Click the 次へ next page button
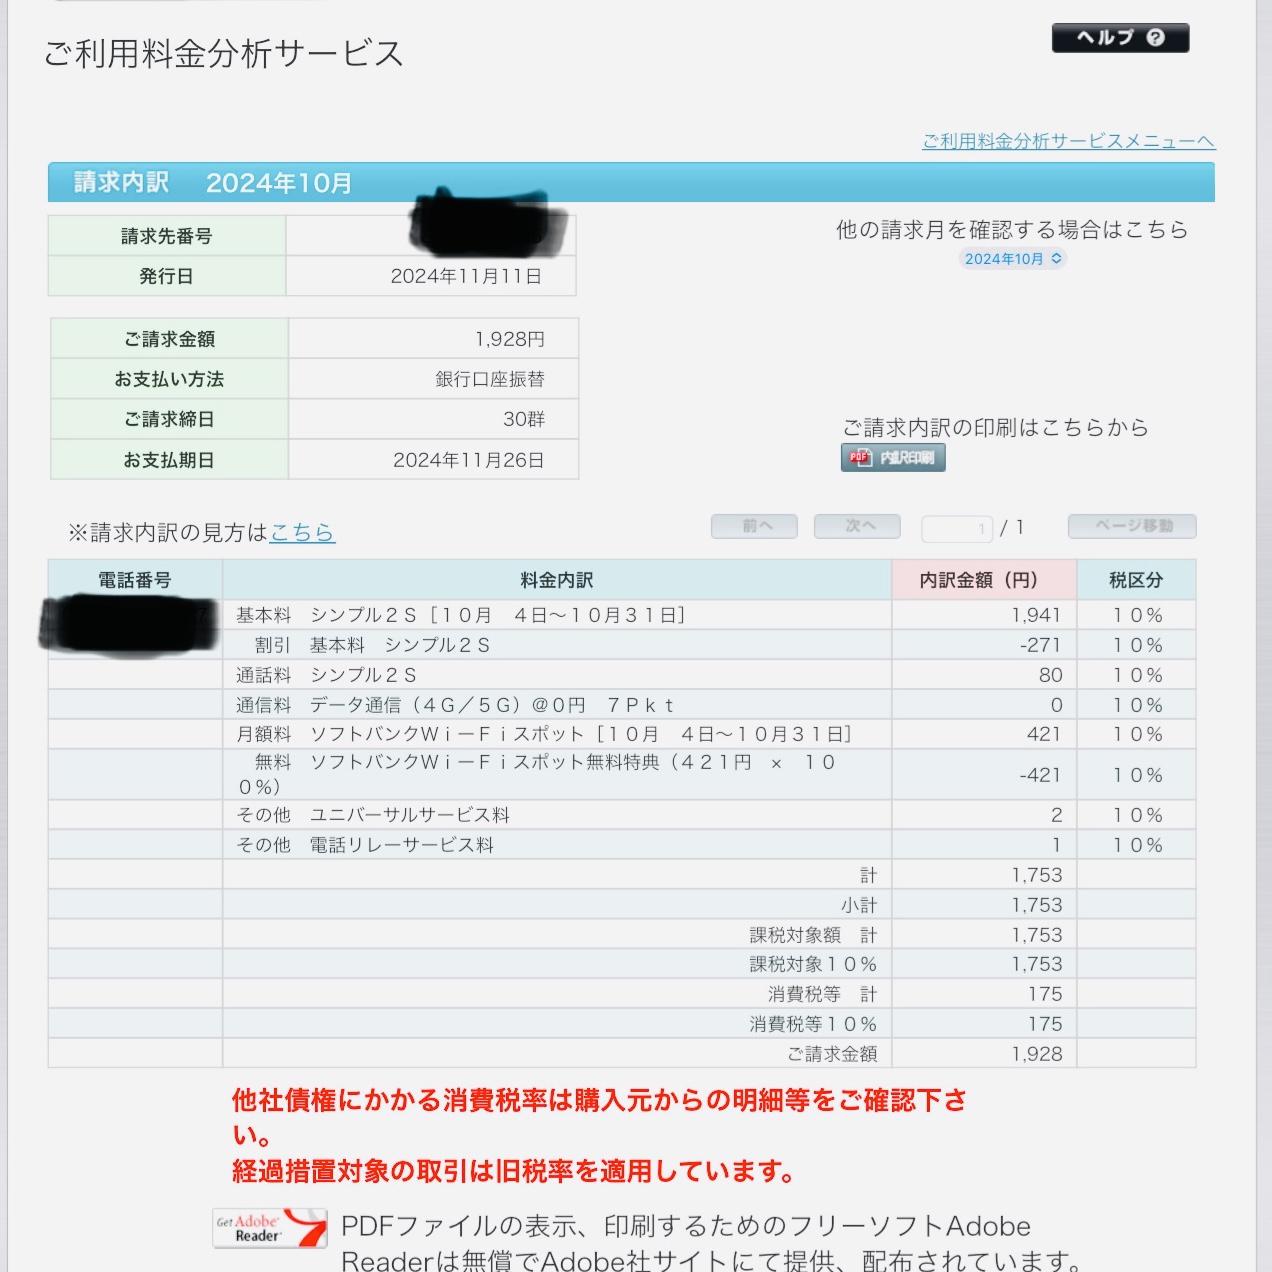 click(856, 526)
